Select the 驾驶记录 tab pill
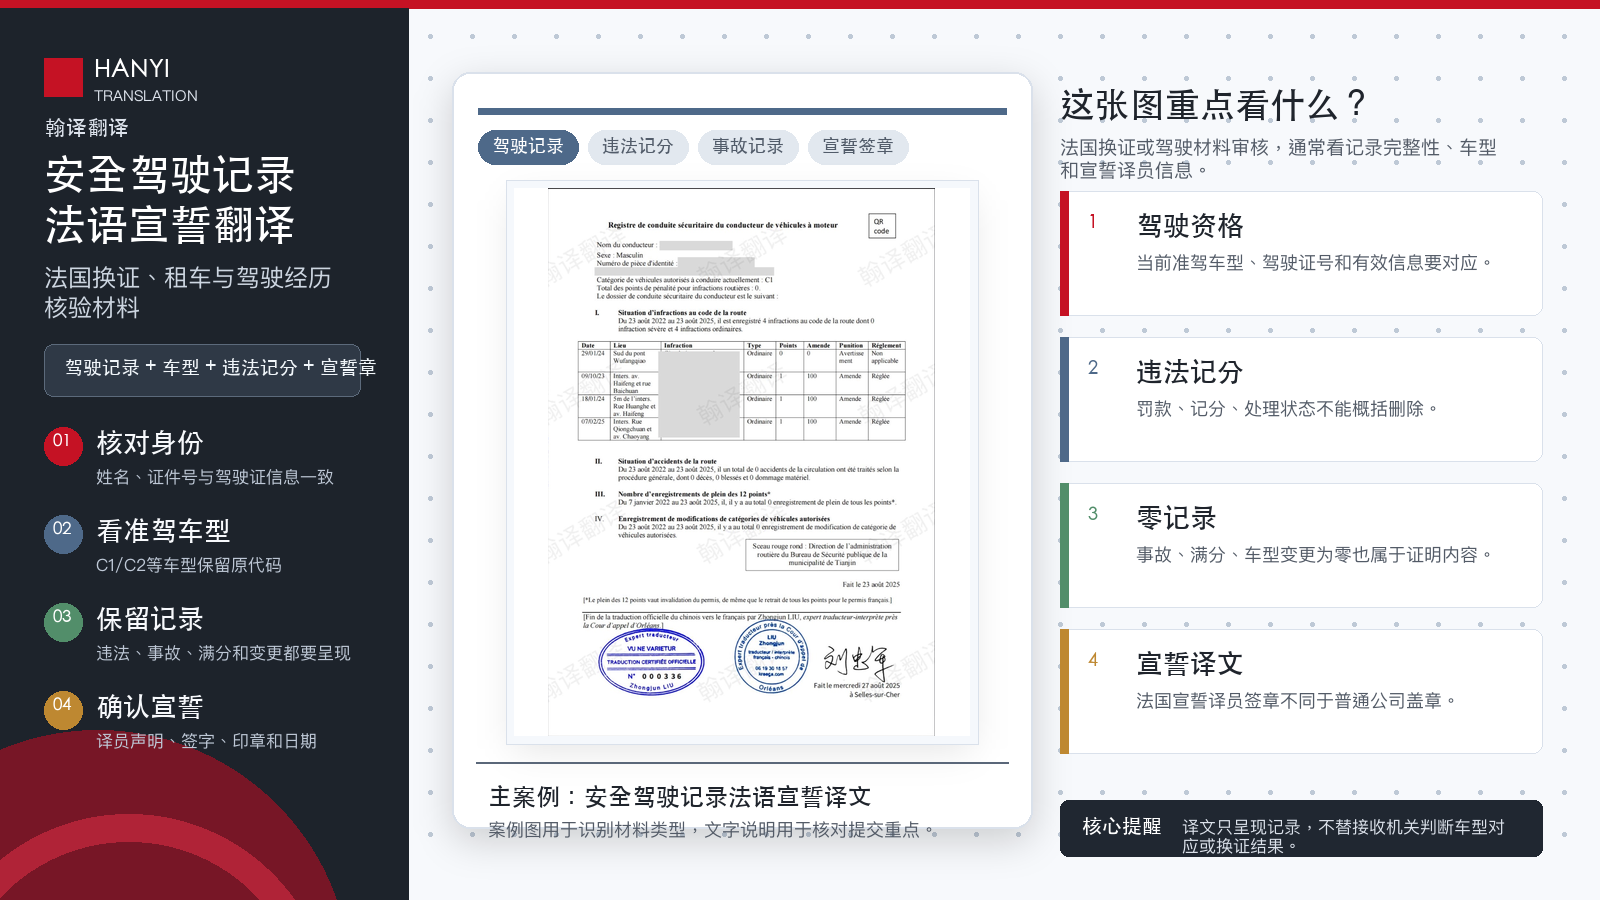 point(528,147)
